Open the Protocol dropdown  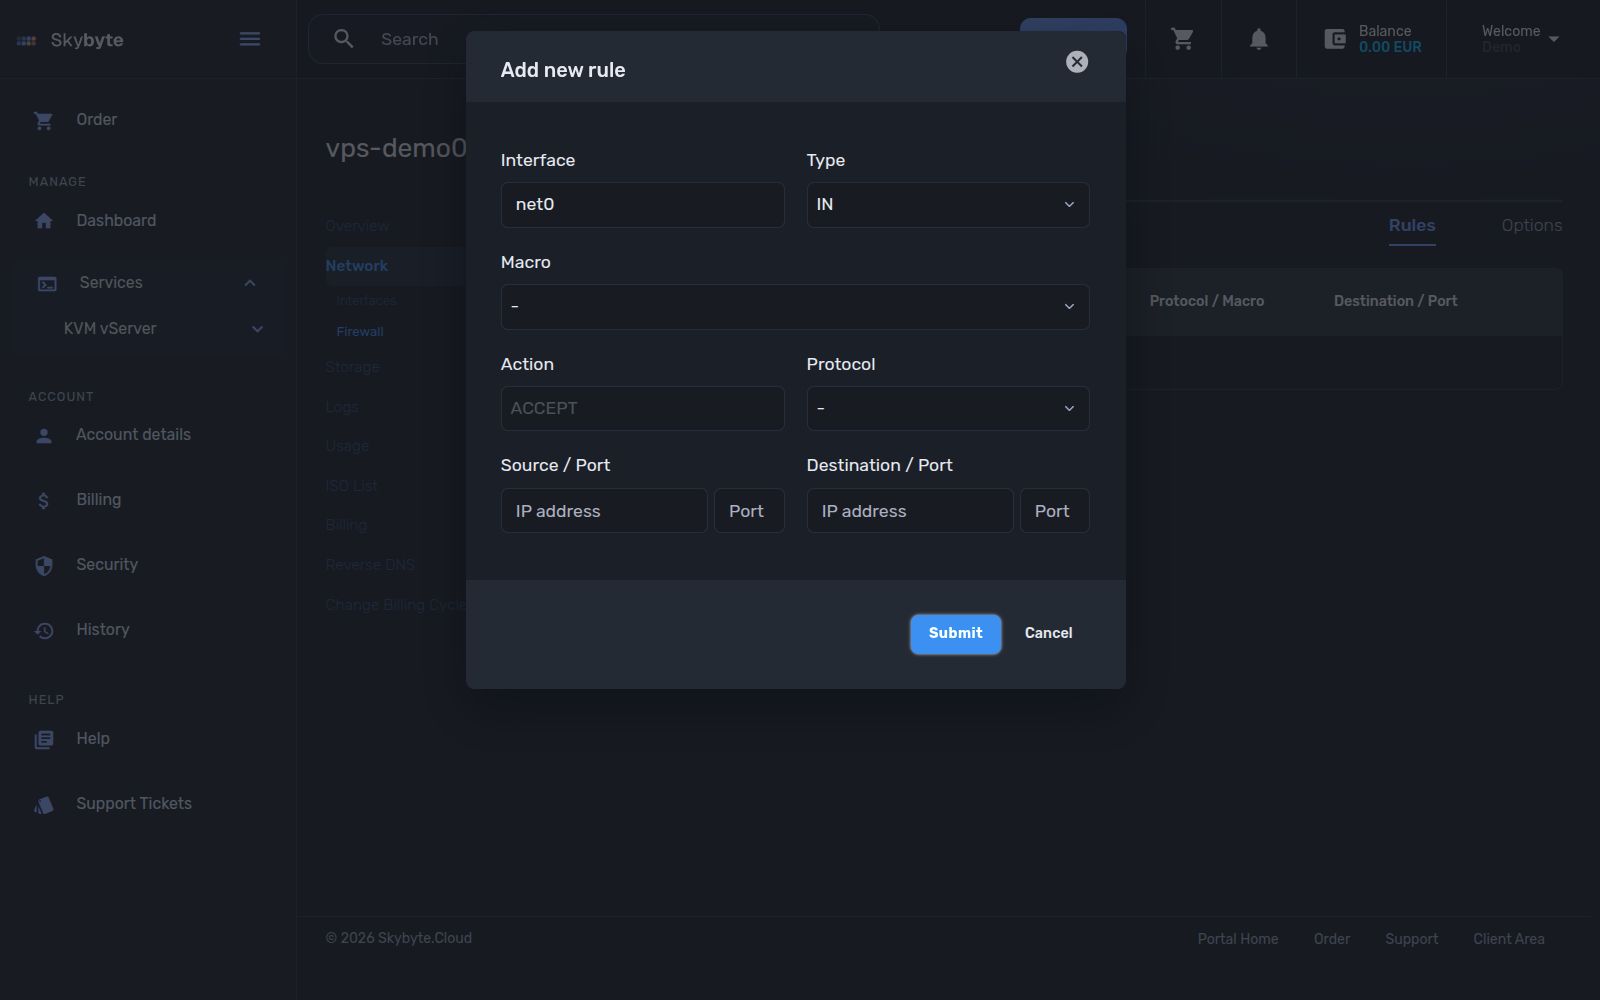948,408
